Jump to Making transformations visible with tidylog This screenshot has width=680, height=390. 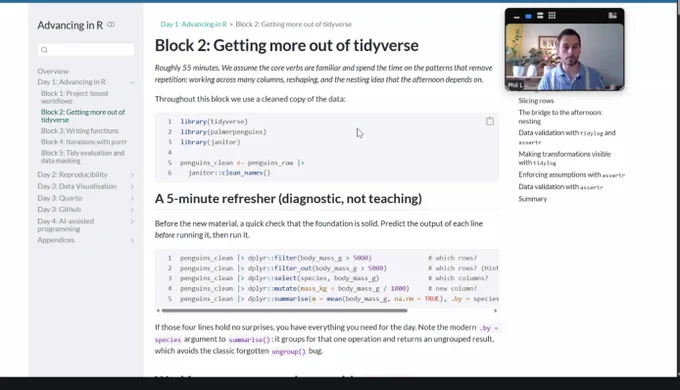click(564, 158)
